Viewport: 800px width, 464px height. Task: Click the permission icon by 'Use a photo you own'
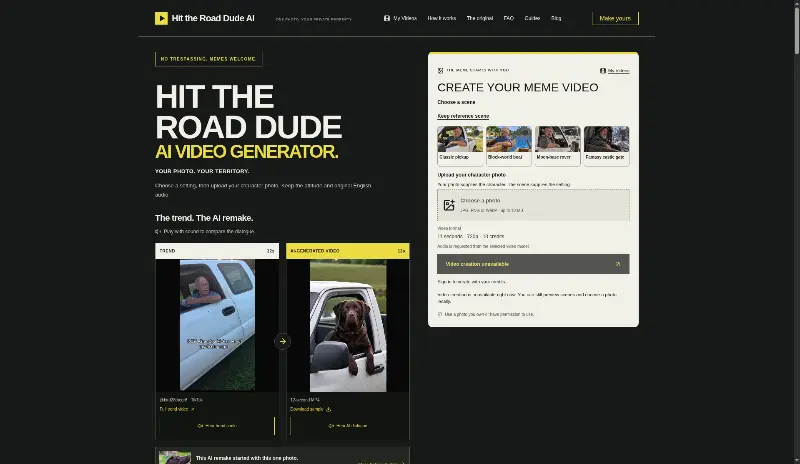pyautogui.click(x=440, y=314)
